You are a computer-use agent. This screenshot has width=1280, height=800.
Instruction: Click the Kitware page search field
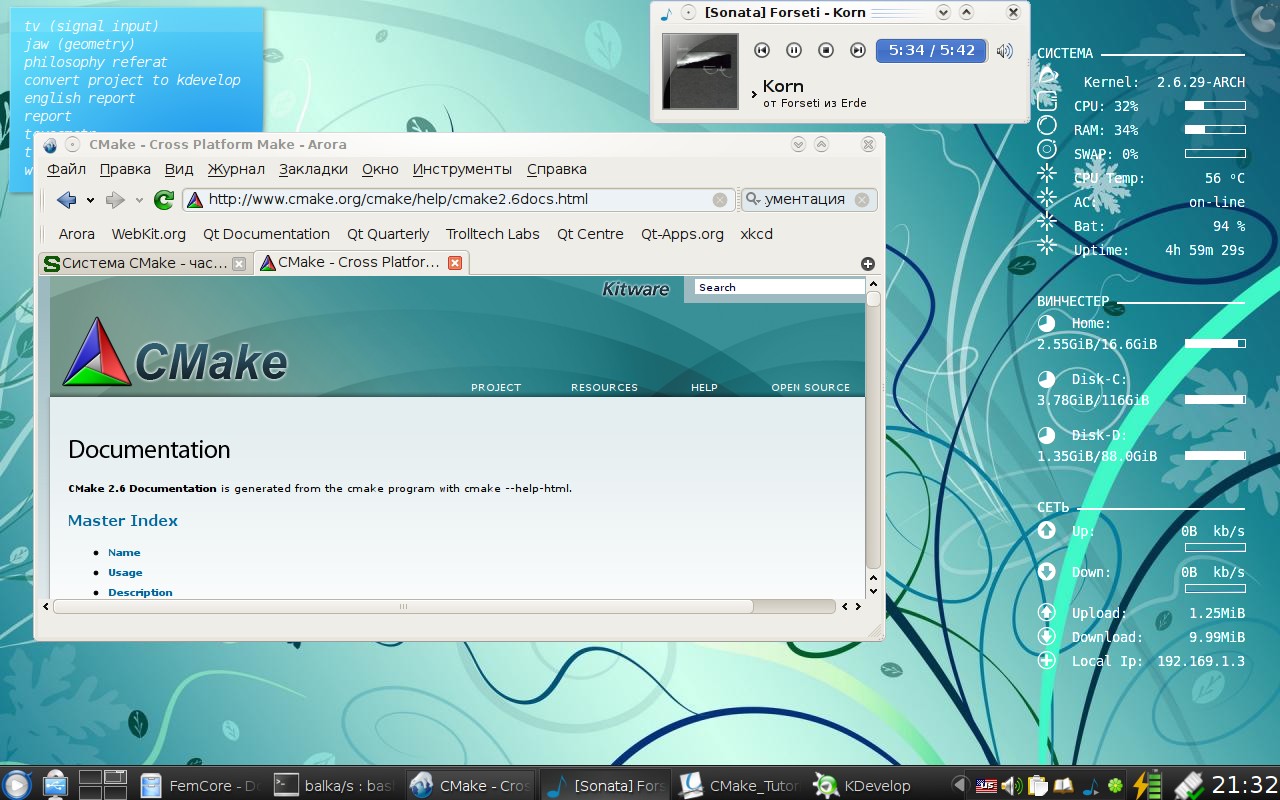[x=779, y=287]
